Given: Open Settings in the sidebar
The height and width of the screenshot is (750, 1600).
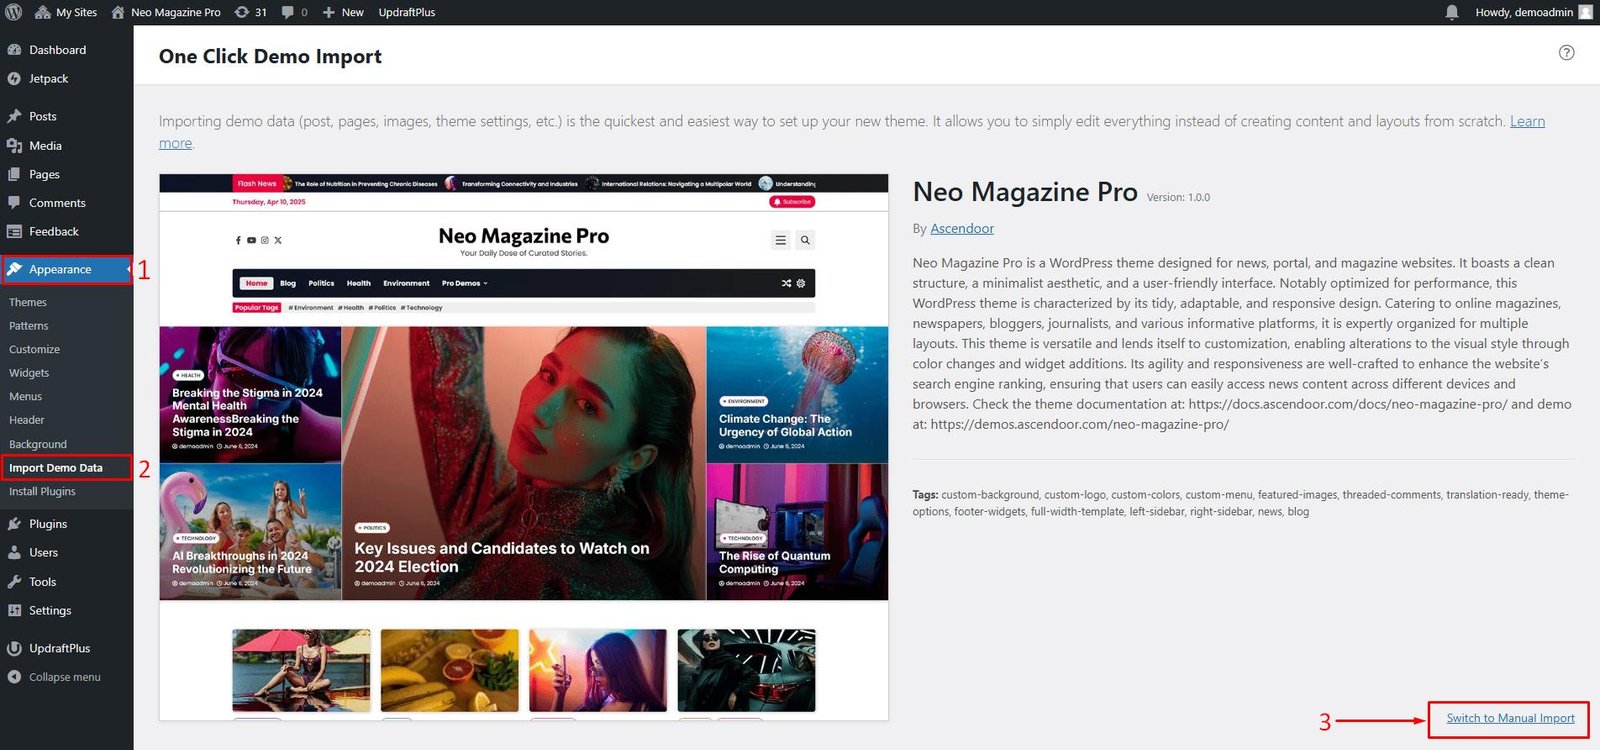Looking at the screenshot, I should 50,610.
